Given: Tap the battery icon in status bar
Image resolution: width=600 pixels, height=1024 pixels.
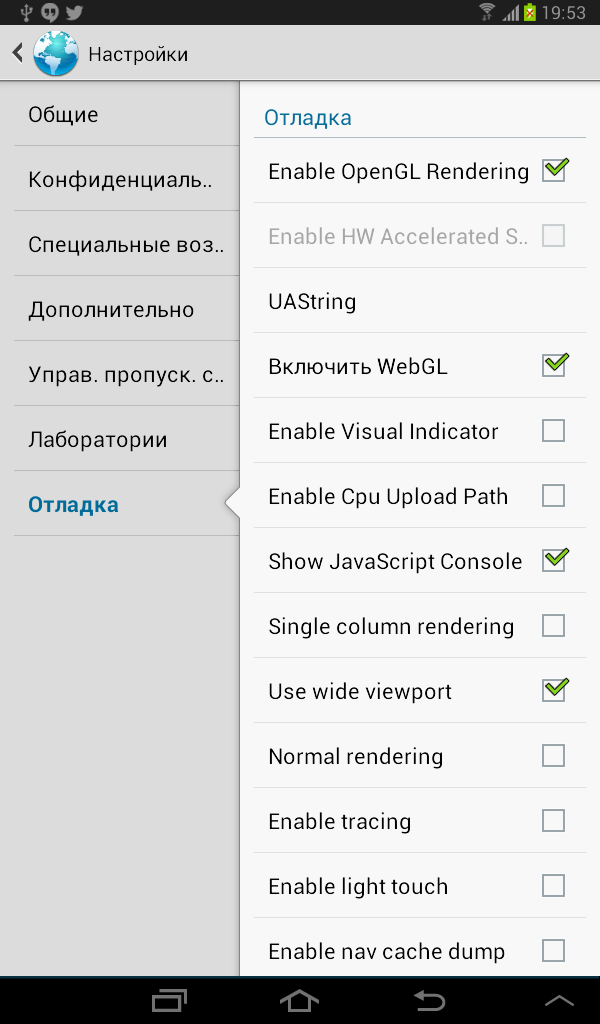Looking at the screenshot, I should tap(530, 13).
